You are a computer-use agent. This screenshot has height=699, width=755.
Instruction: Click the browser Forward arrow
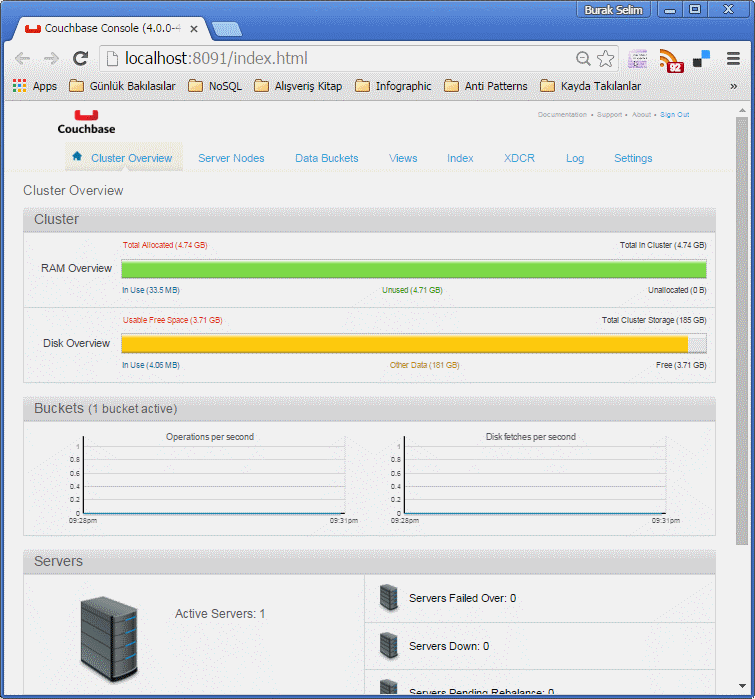(x=51, y=59)
